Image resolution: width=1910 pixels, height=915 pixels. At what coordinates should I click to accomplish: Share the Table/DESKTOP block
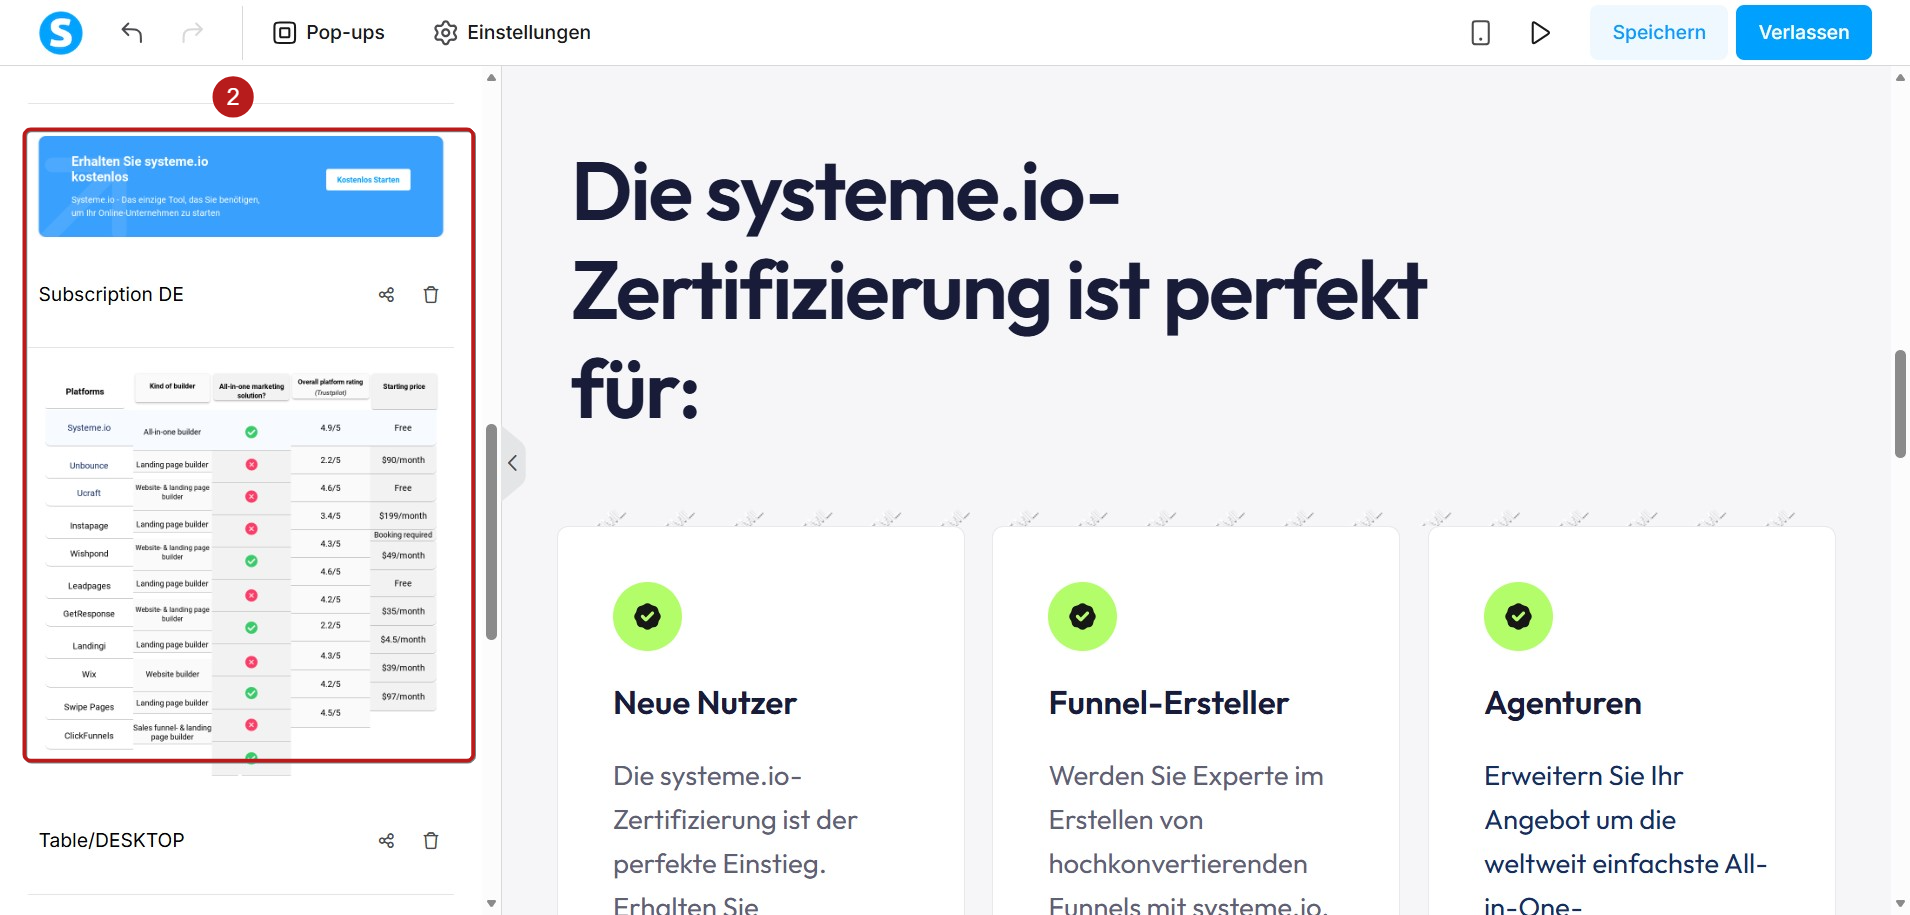point(387,841)
